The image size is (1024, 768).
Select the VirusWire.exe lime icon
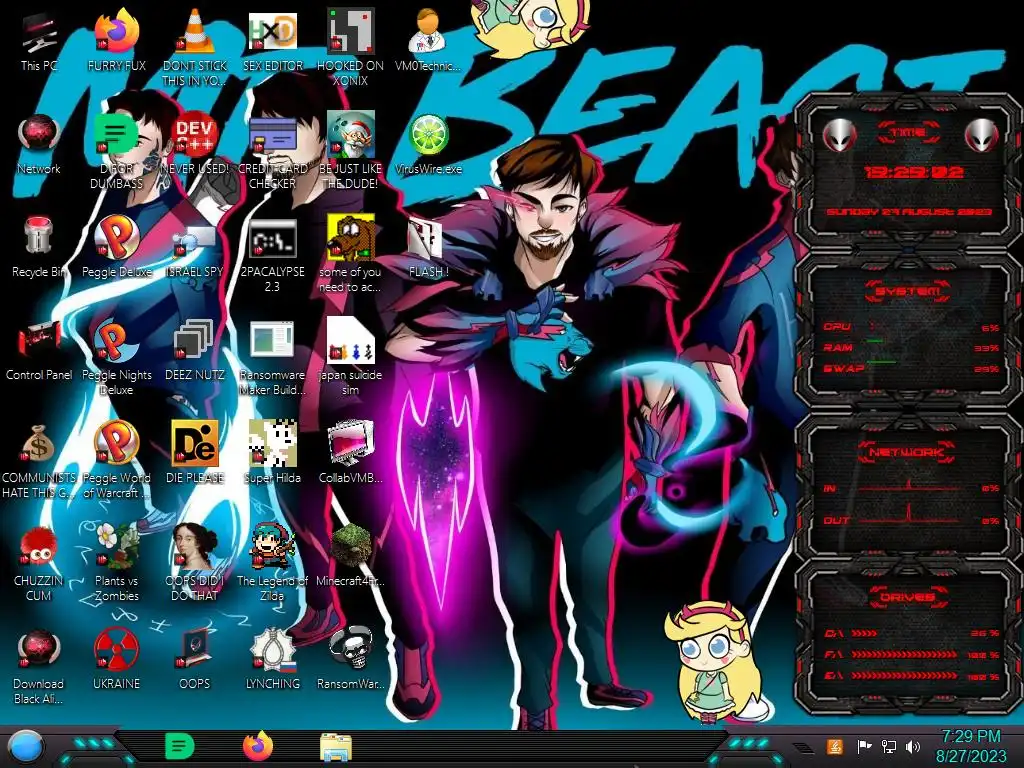(428, 144)
